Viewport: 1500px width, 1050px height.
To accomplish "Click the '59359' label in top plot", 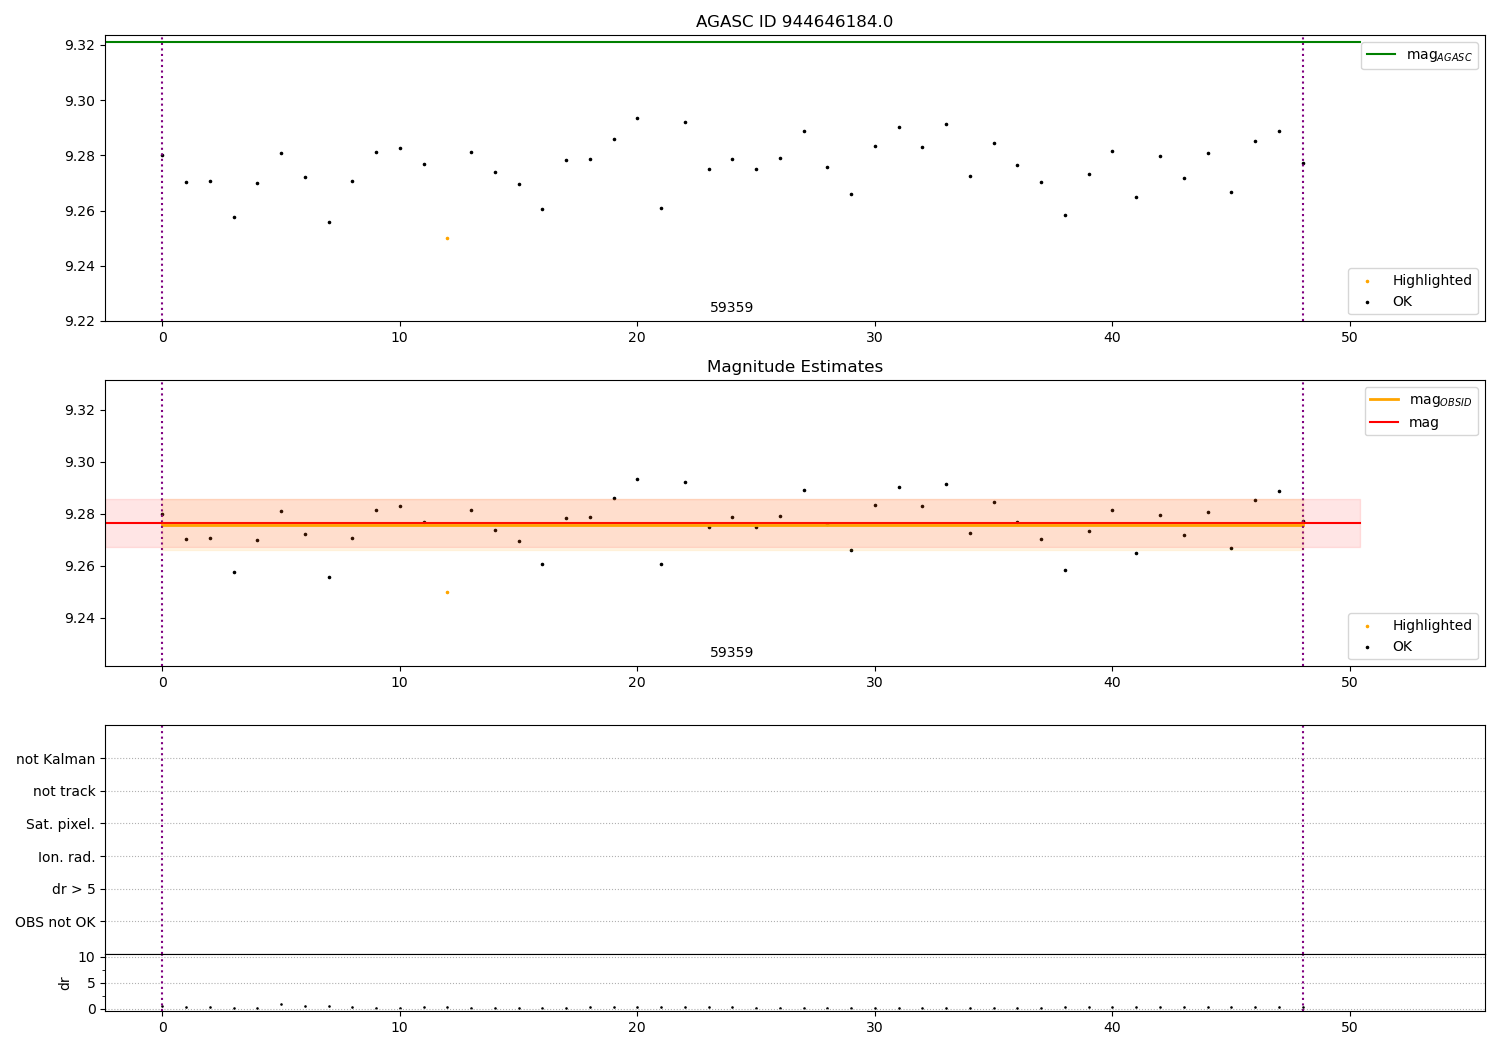I will [731, 308].
